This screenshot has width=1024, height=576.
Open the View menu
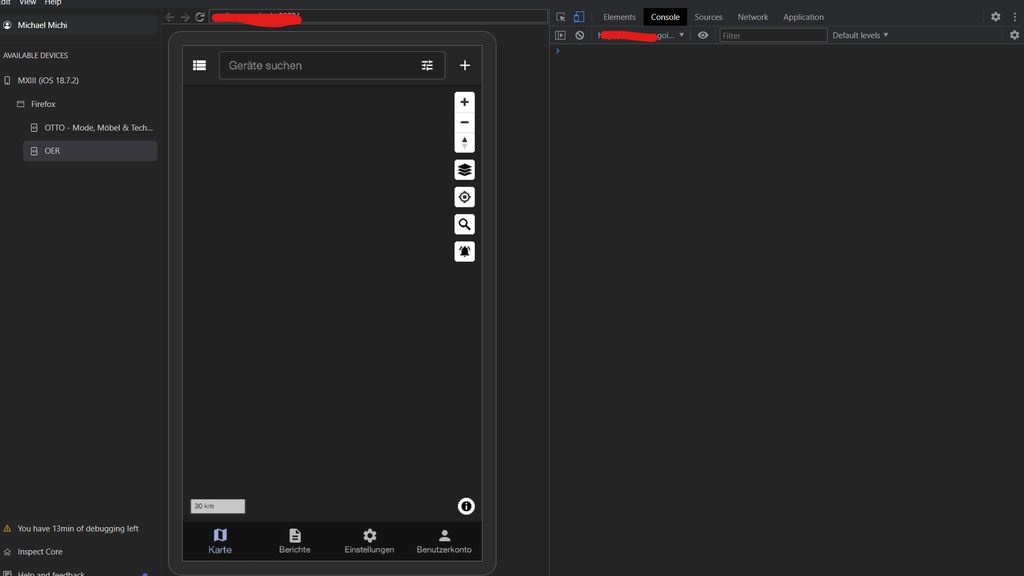pos(27,3)
